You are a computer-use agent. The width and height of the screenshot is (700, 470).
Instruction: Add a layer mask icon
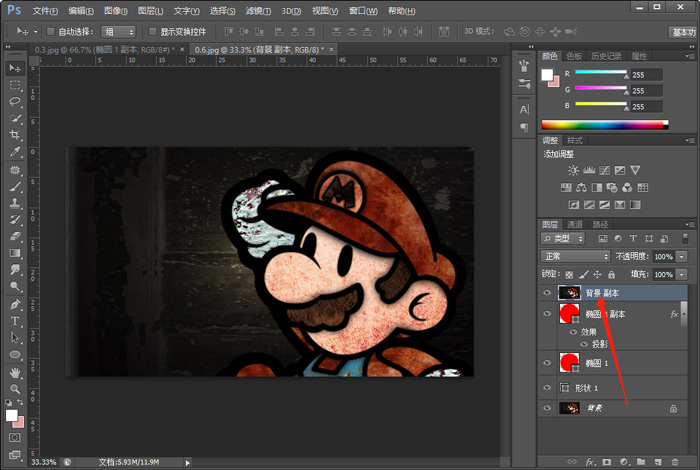(607, 462)
